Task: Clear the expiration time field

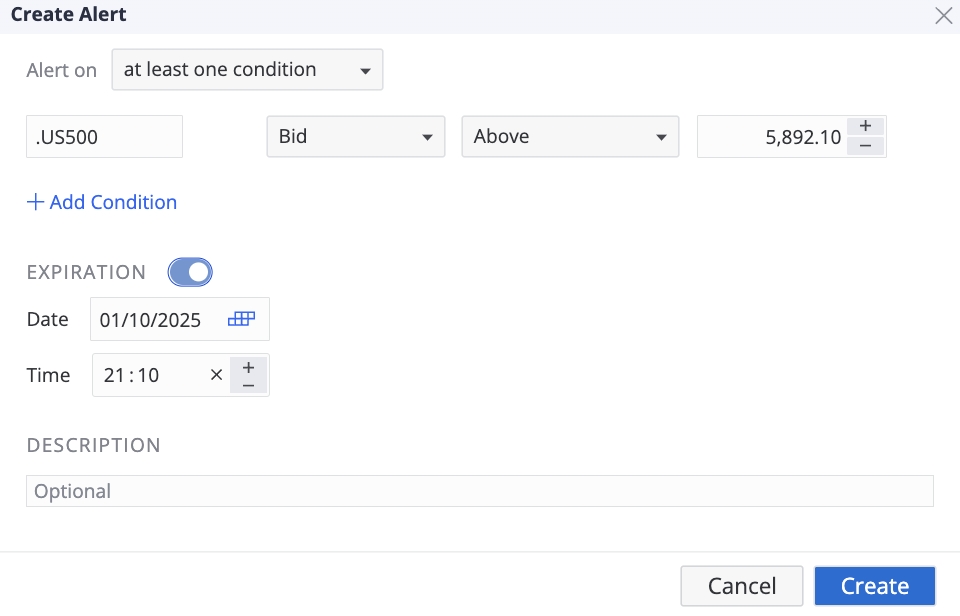Action: pos(216,375)
